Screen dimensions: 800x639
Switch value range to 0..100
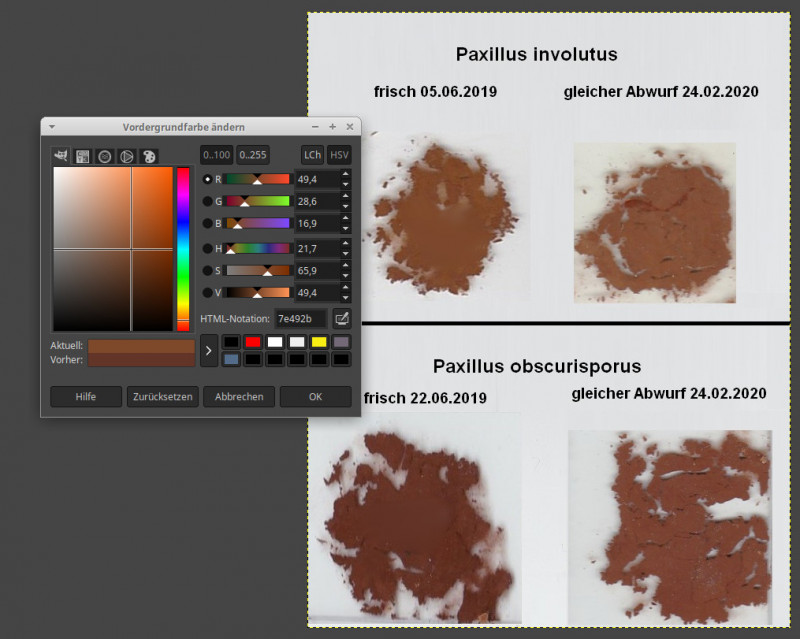click(x=216, y=155)
